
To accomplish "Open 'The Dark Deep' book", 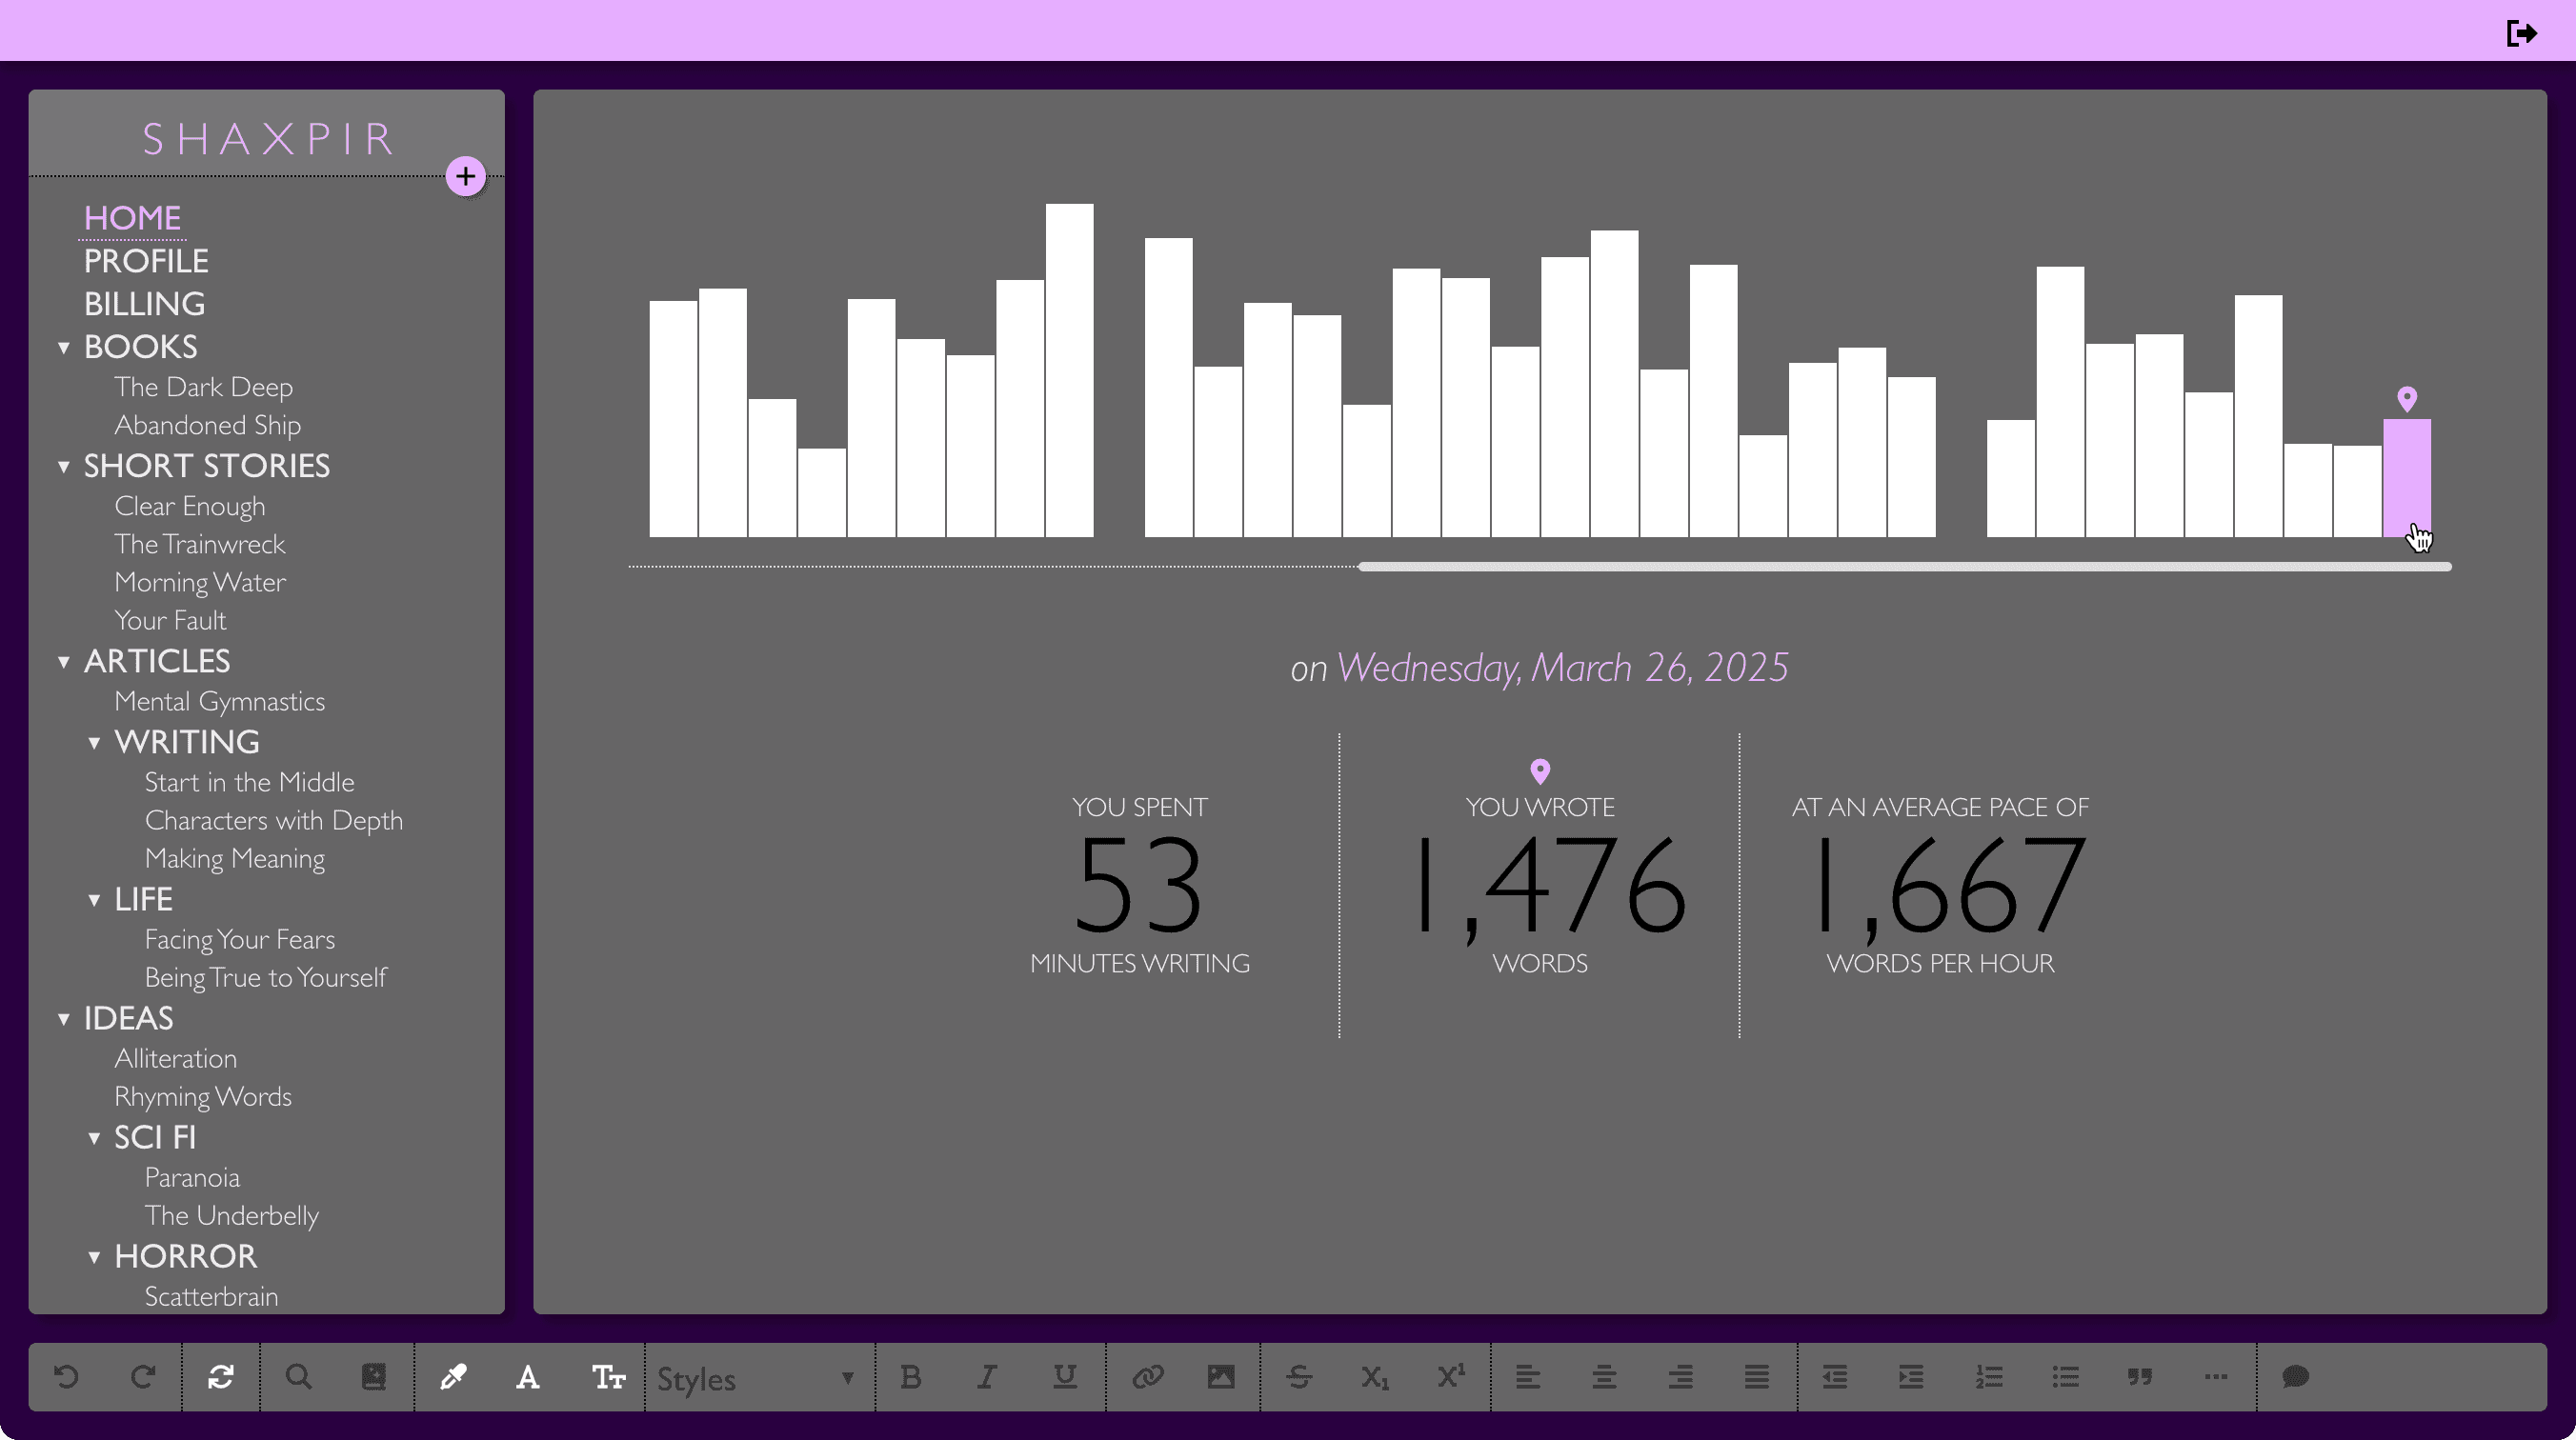I will pos(204,387).
